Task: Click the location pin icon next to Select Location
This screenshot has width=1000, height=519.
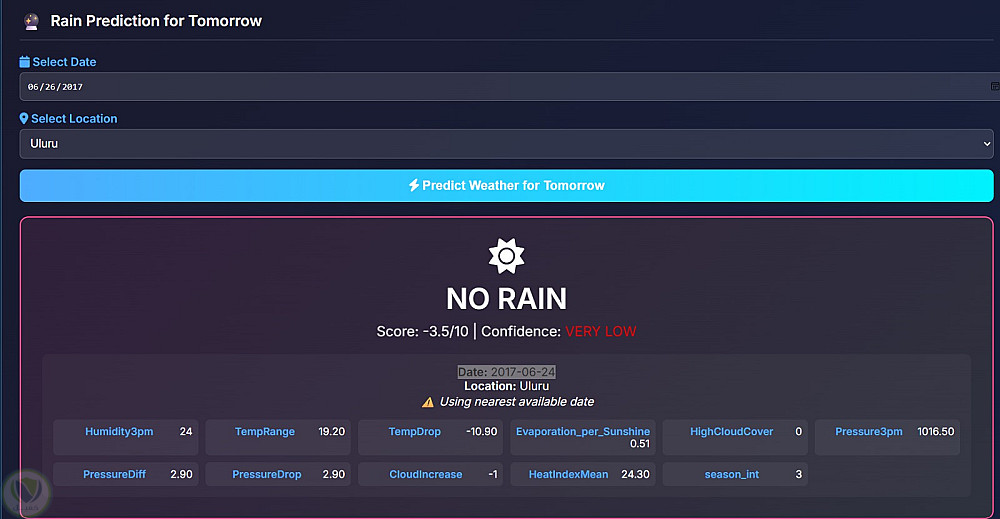Action: pos(24,119)
